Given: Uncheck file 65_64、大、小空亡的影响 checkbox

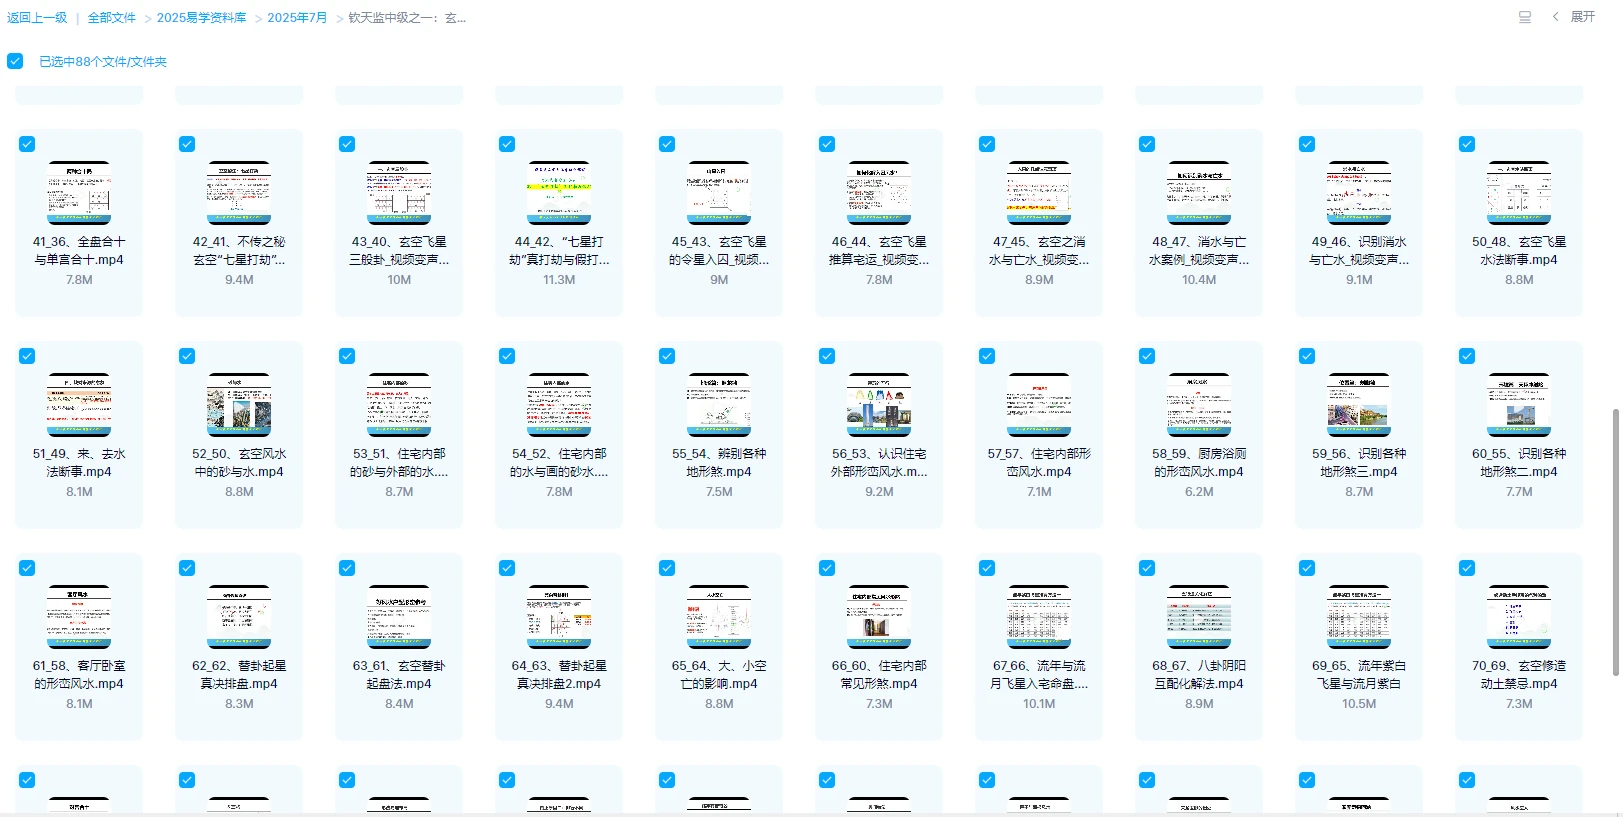Looking at the screenshot, I should click(667, 568).
